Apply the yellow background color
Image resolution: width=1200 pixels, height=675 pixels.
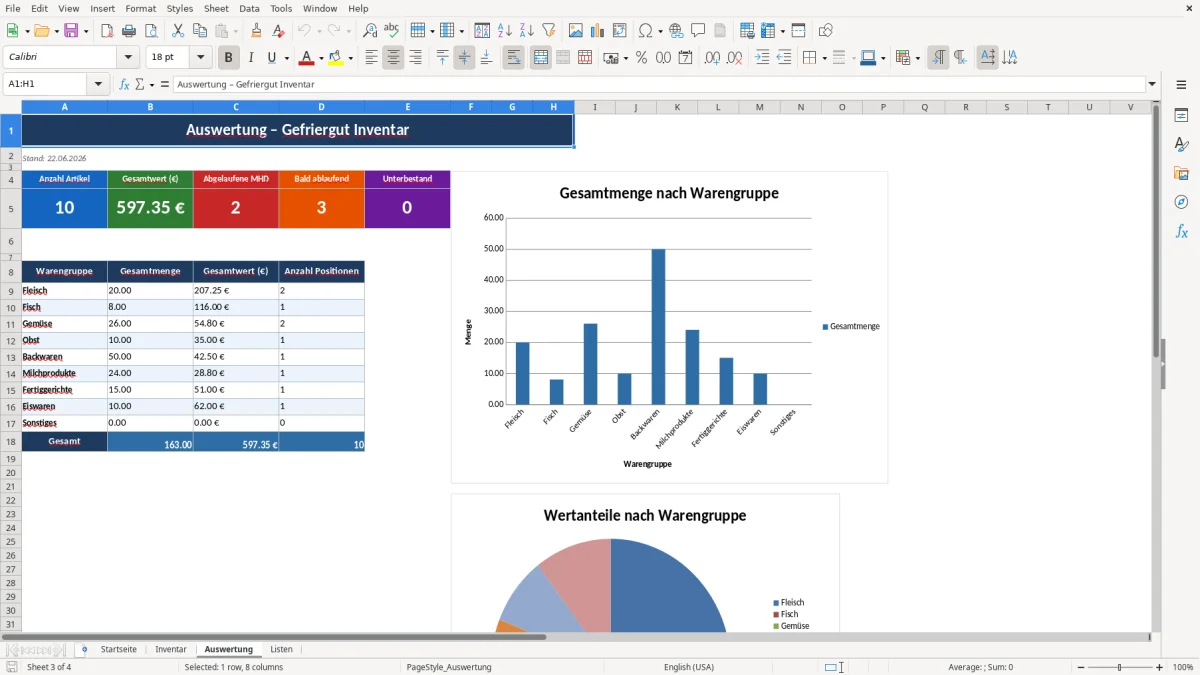click(x=336, y=58)
